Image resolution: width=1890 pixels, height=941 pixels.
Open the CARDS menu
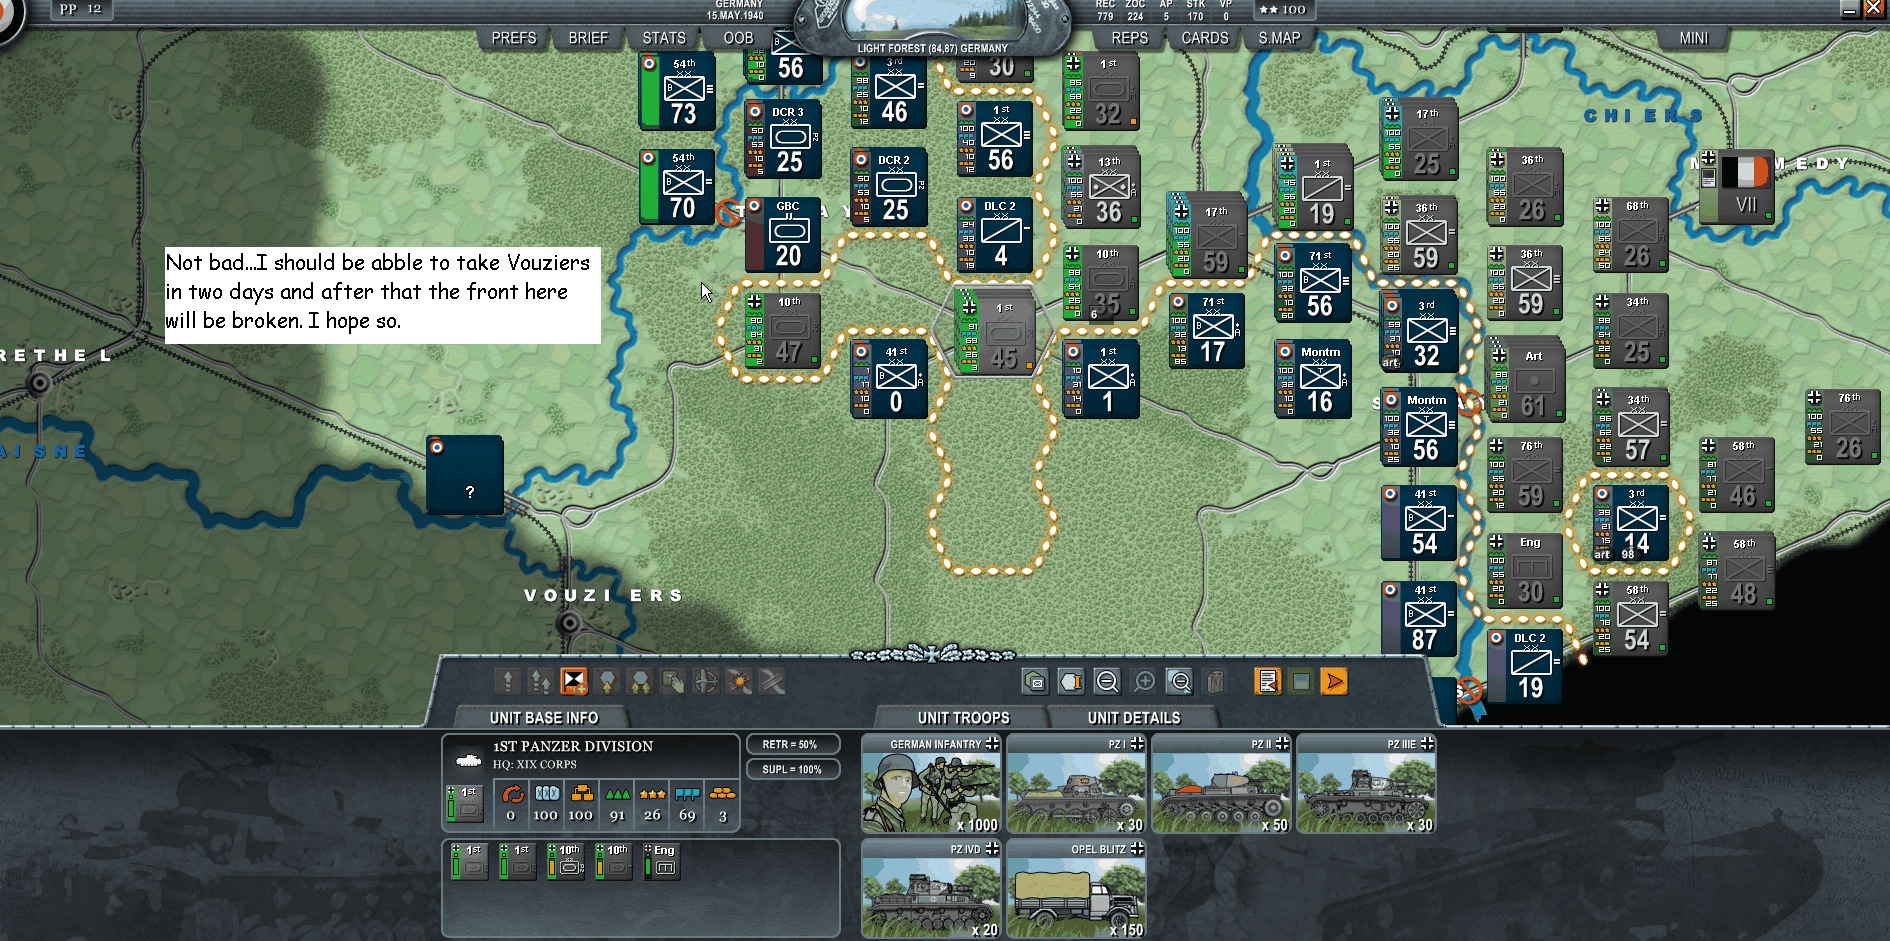click(x=1205, y=38)
